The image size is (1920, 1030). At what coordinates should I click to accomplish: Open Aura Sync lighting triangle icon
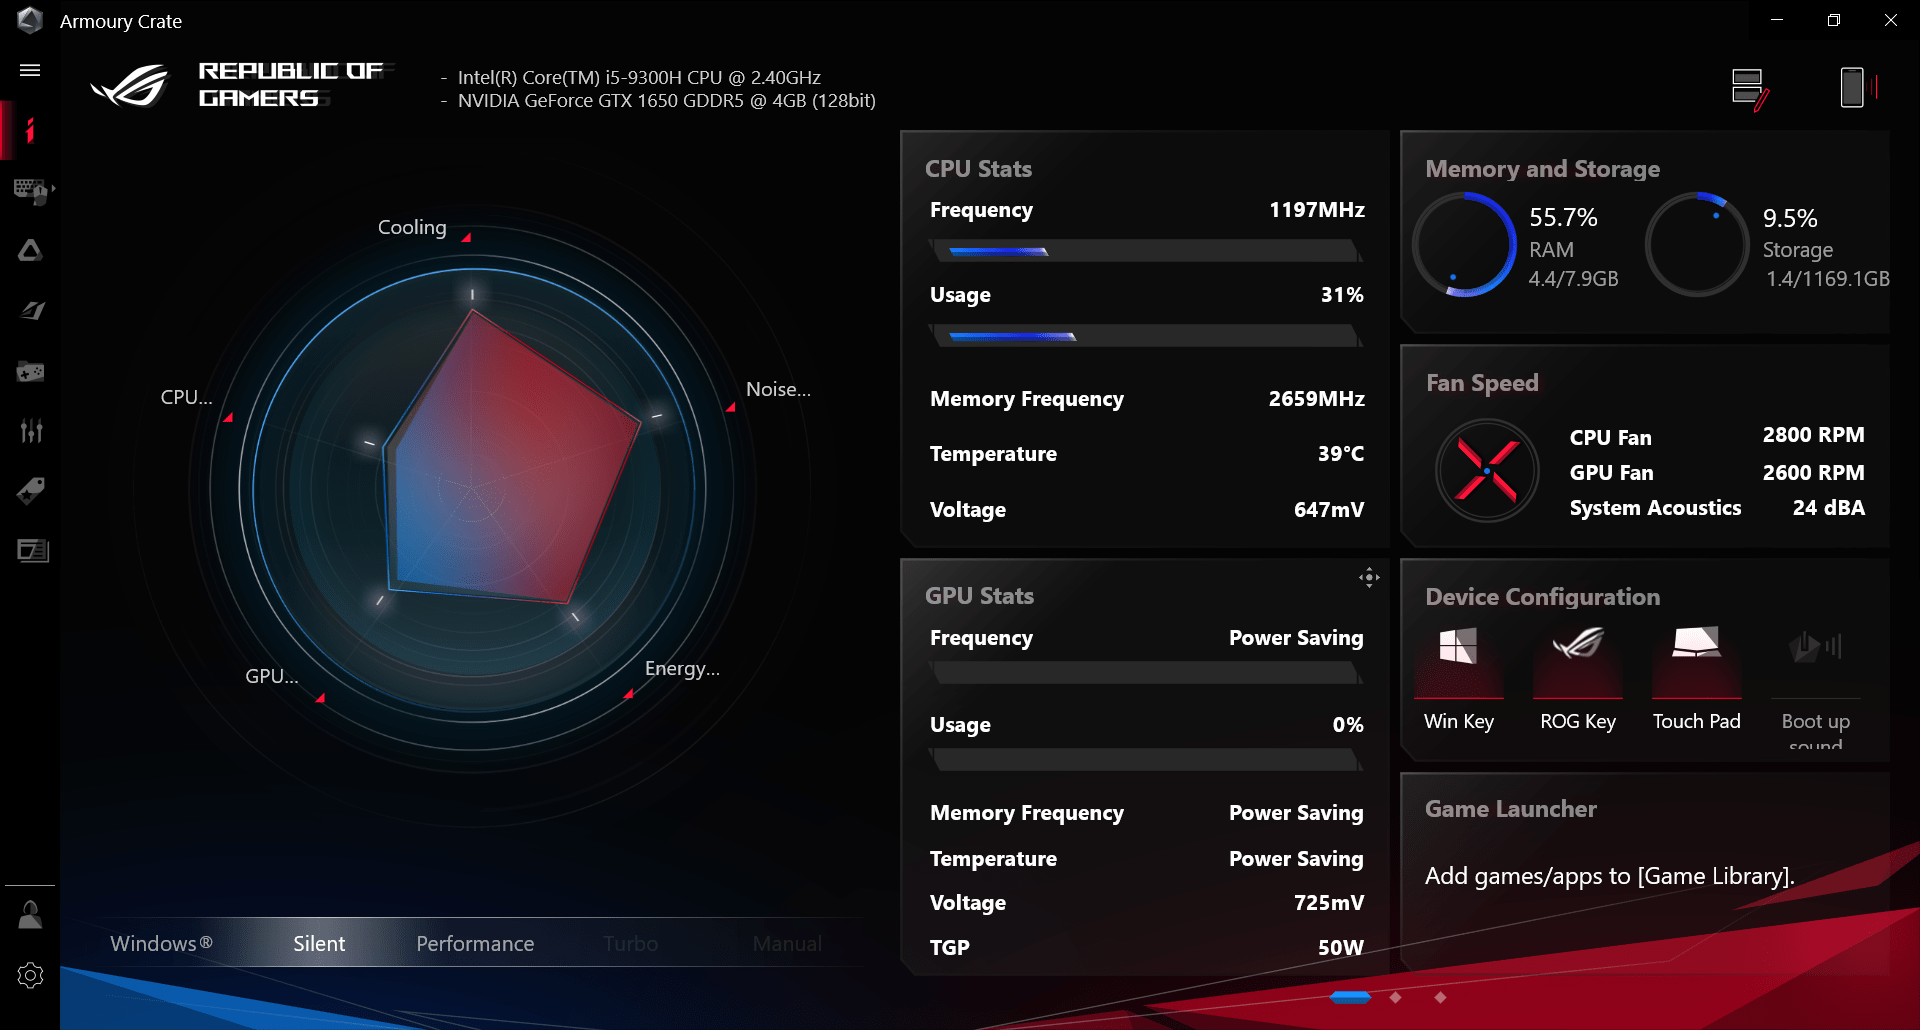(x=30, y=250)
